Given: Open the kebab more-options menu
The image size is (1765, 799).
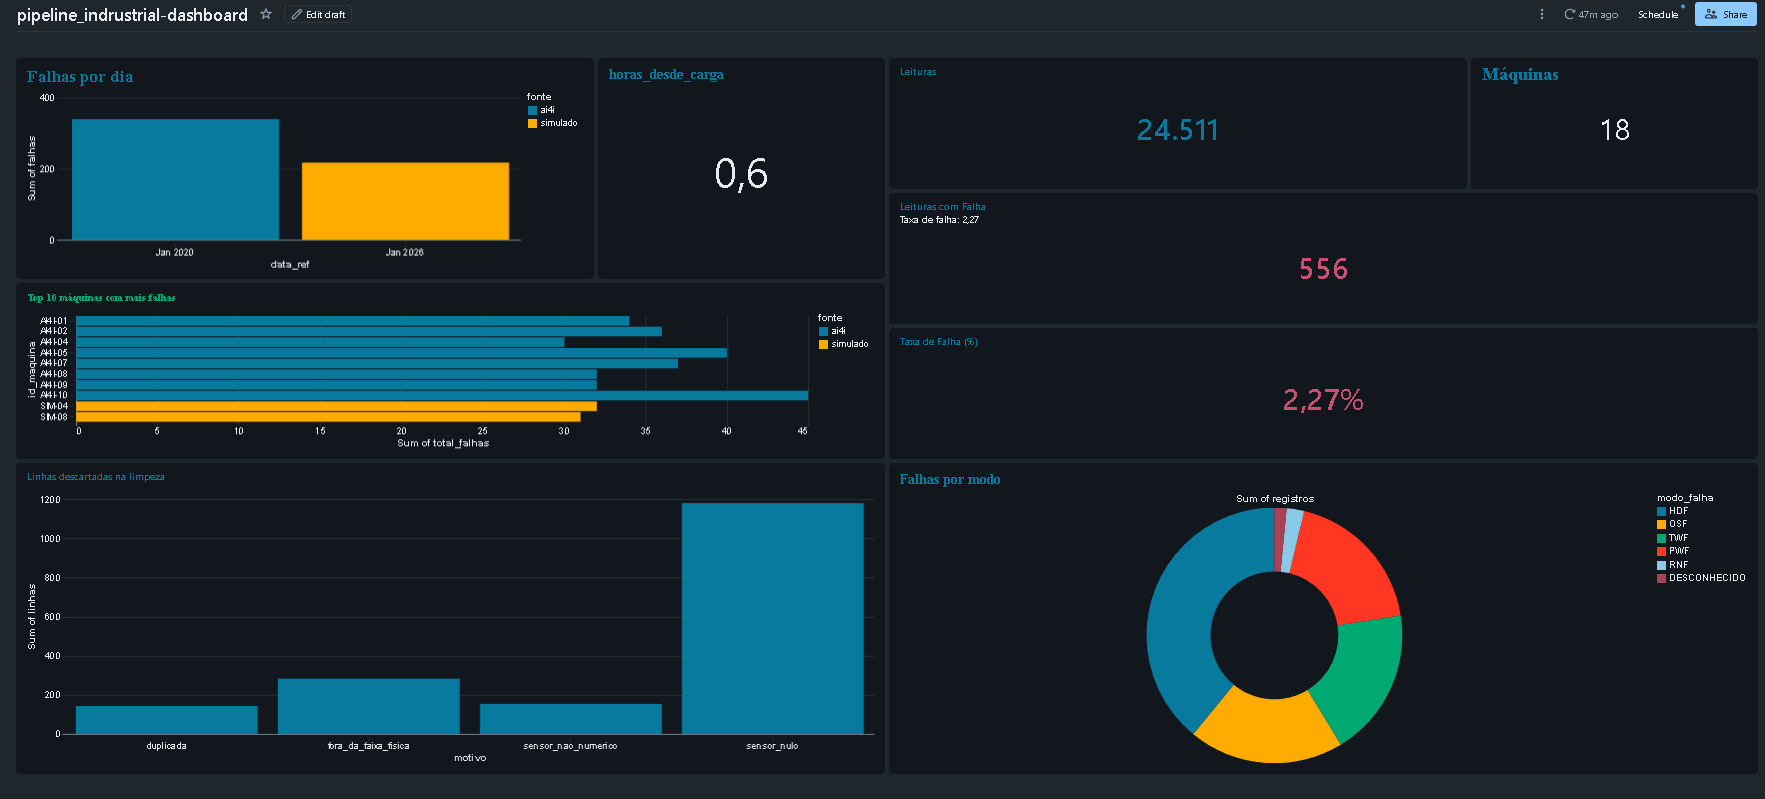Looking at the screenshot, I should point(1541,14).
